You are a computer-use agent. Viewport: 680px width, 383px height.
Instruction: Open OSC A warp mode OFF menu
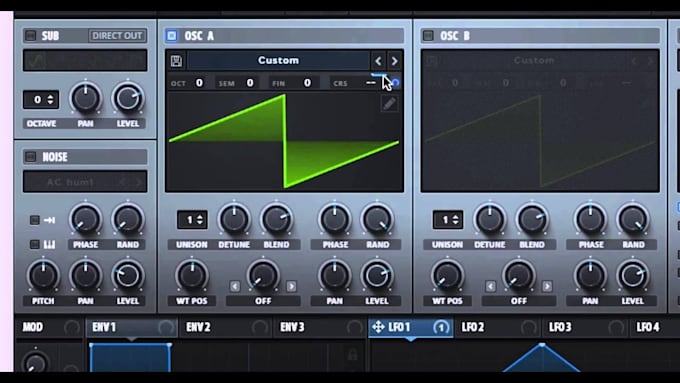click(263, 301)
